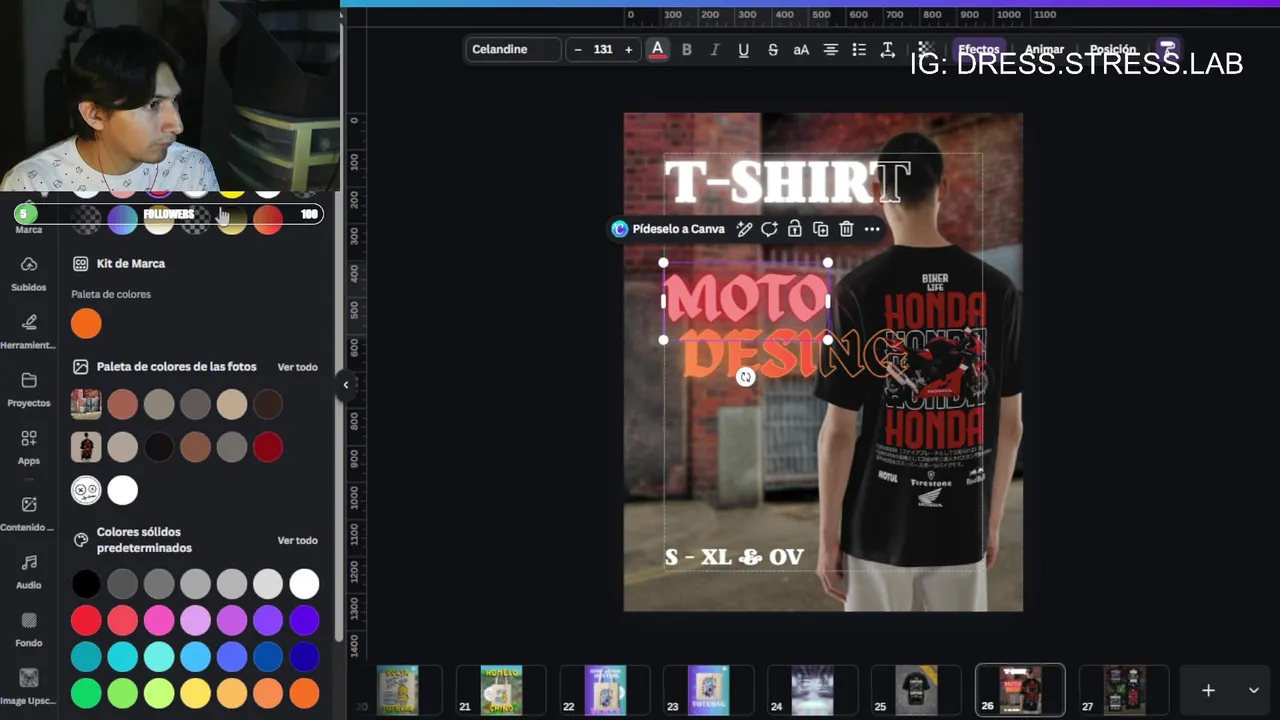Open letter and line spacing options
The height and width of the screenshot is (720, 1280).
pyautogui.click(x=887, y=49)
